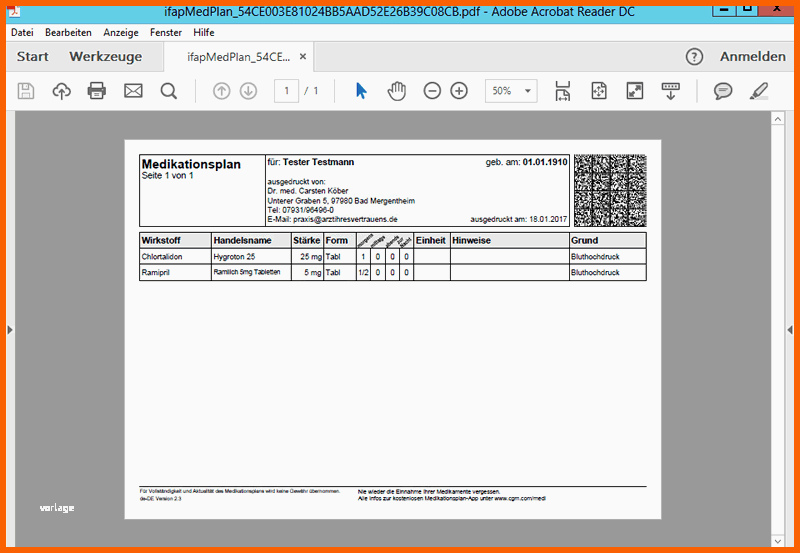Click the page number input field
Image resolution: width=800 pixels, height=553 pixels.
point(286,91)
